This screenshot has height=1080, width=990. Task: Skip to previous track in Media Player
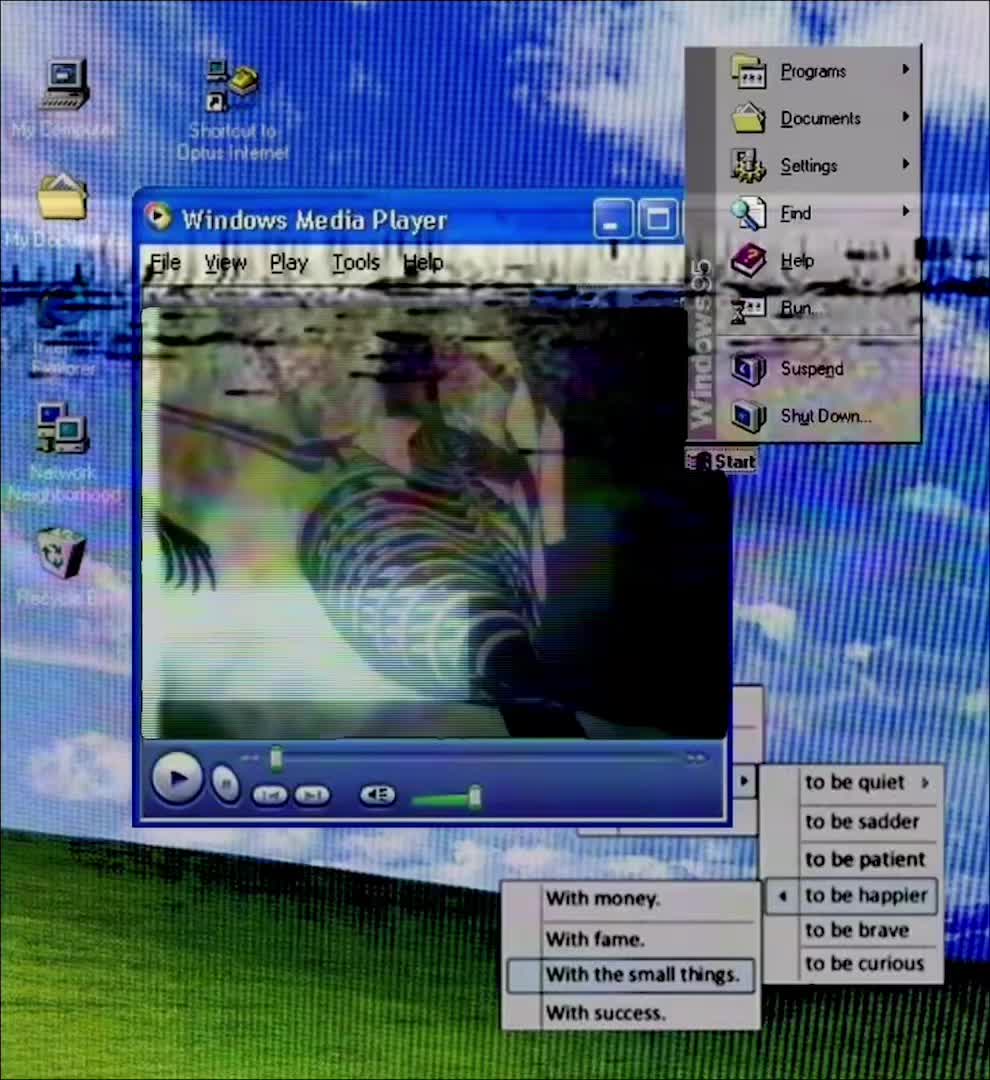tap(270, 795)
